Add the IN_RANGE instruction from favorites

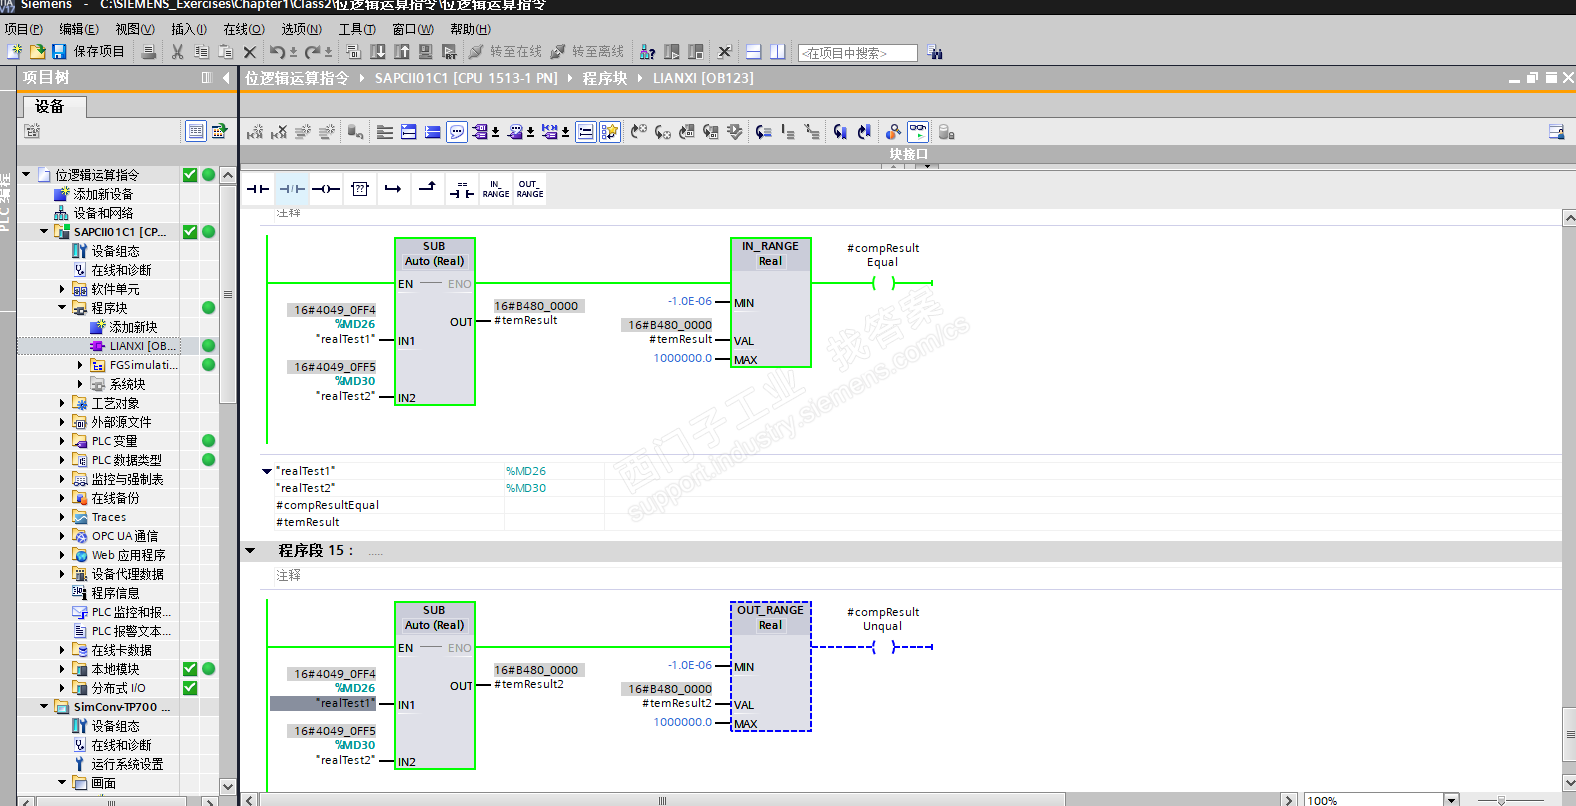pyautogui.click(x=496, y=189)
